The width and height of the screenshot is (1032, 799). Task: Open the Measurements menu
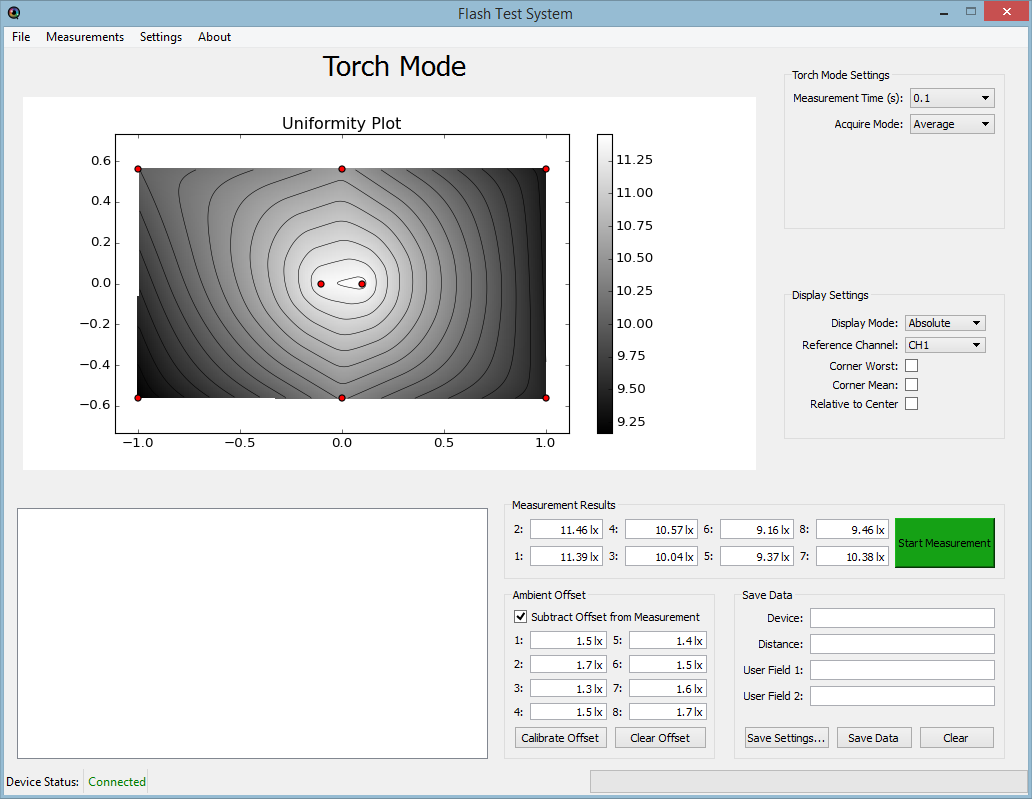pyautogui.click(x=85, y=37)
